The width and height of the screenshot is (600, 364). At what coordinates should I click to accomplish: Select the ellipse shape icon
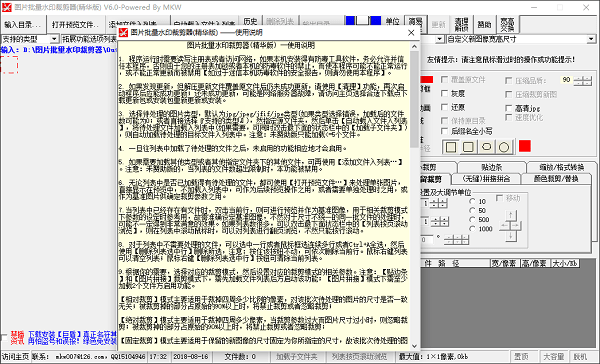[x=486, y=147]
